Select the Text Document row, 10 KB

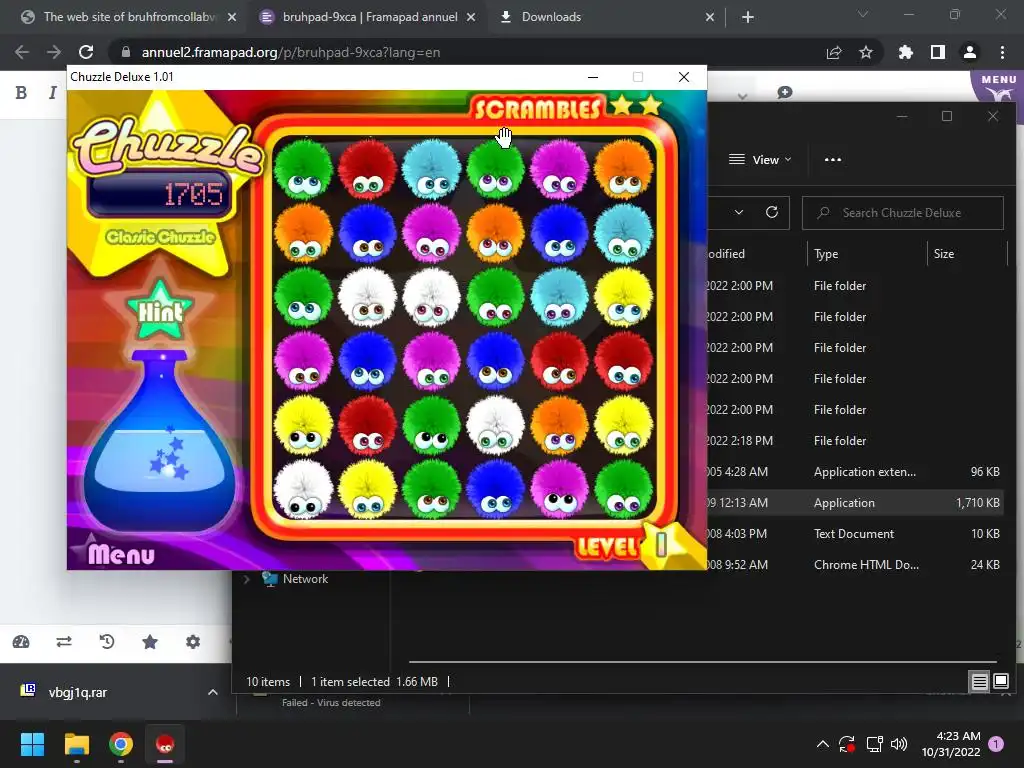[x=856, y=534]
